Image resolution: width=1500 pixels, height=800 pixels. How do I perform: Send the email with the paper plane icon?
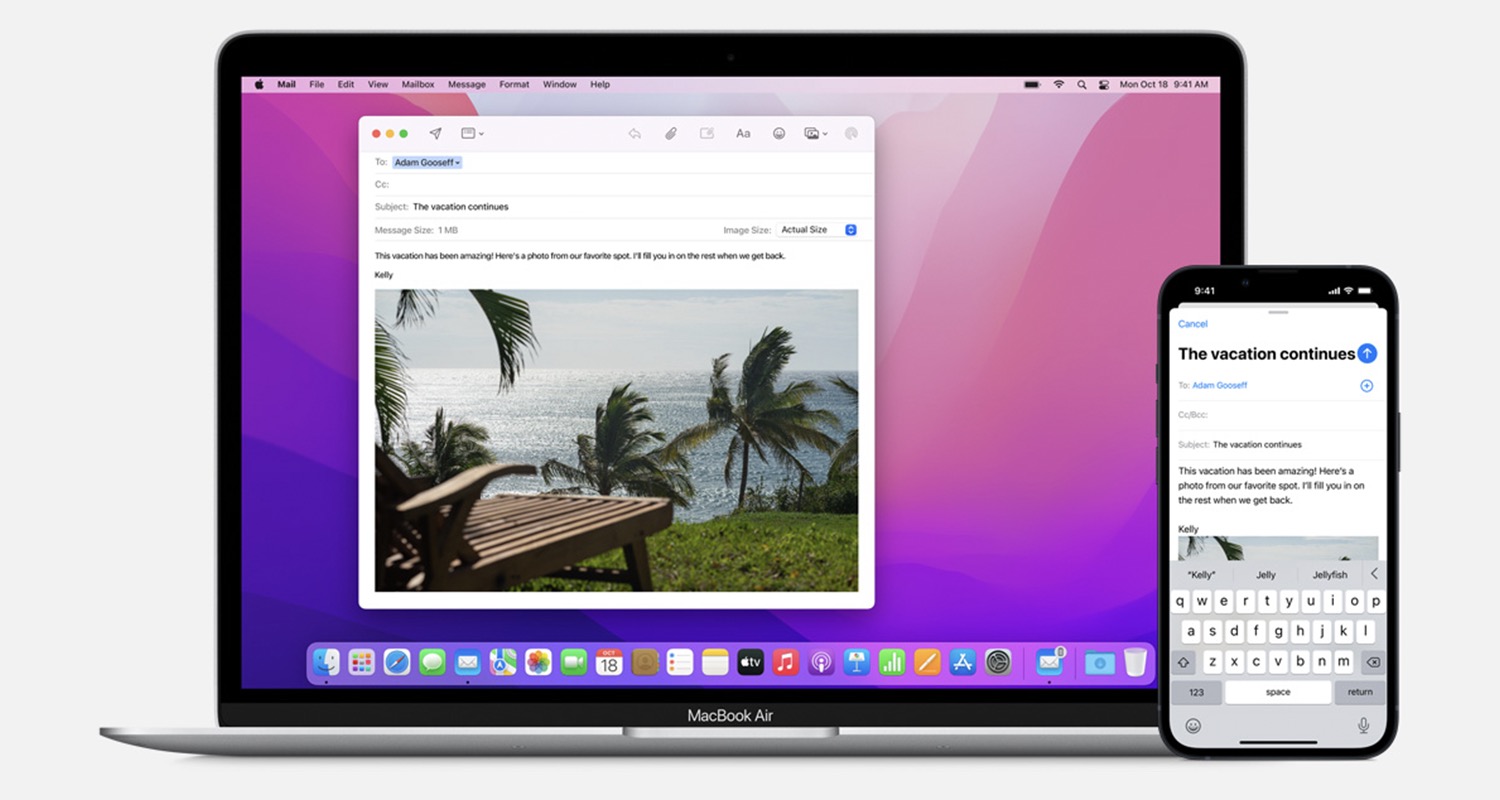pyautogui.click(x=435, y=133)
